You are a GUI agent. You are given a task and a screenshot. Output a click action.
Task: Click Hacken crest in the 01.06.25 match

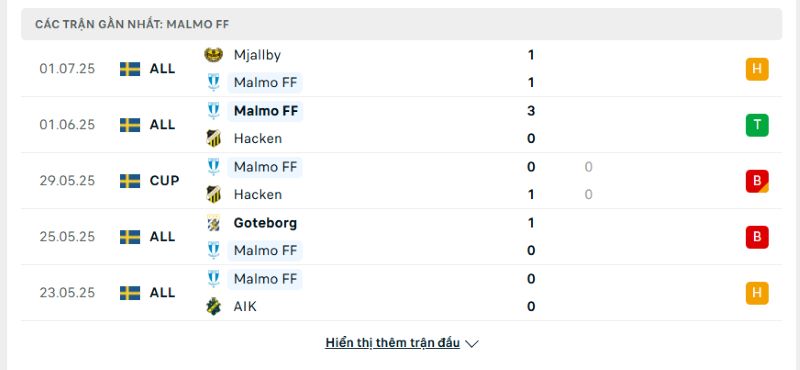[x=213, y=138]
